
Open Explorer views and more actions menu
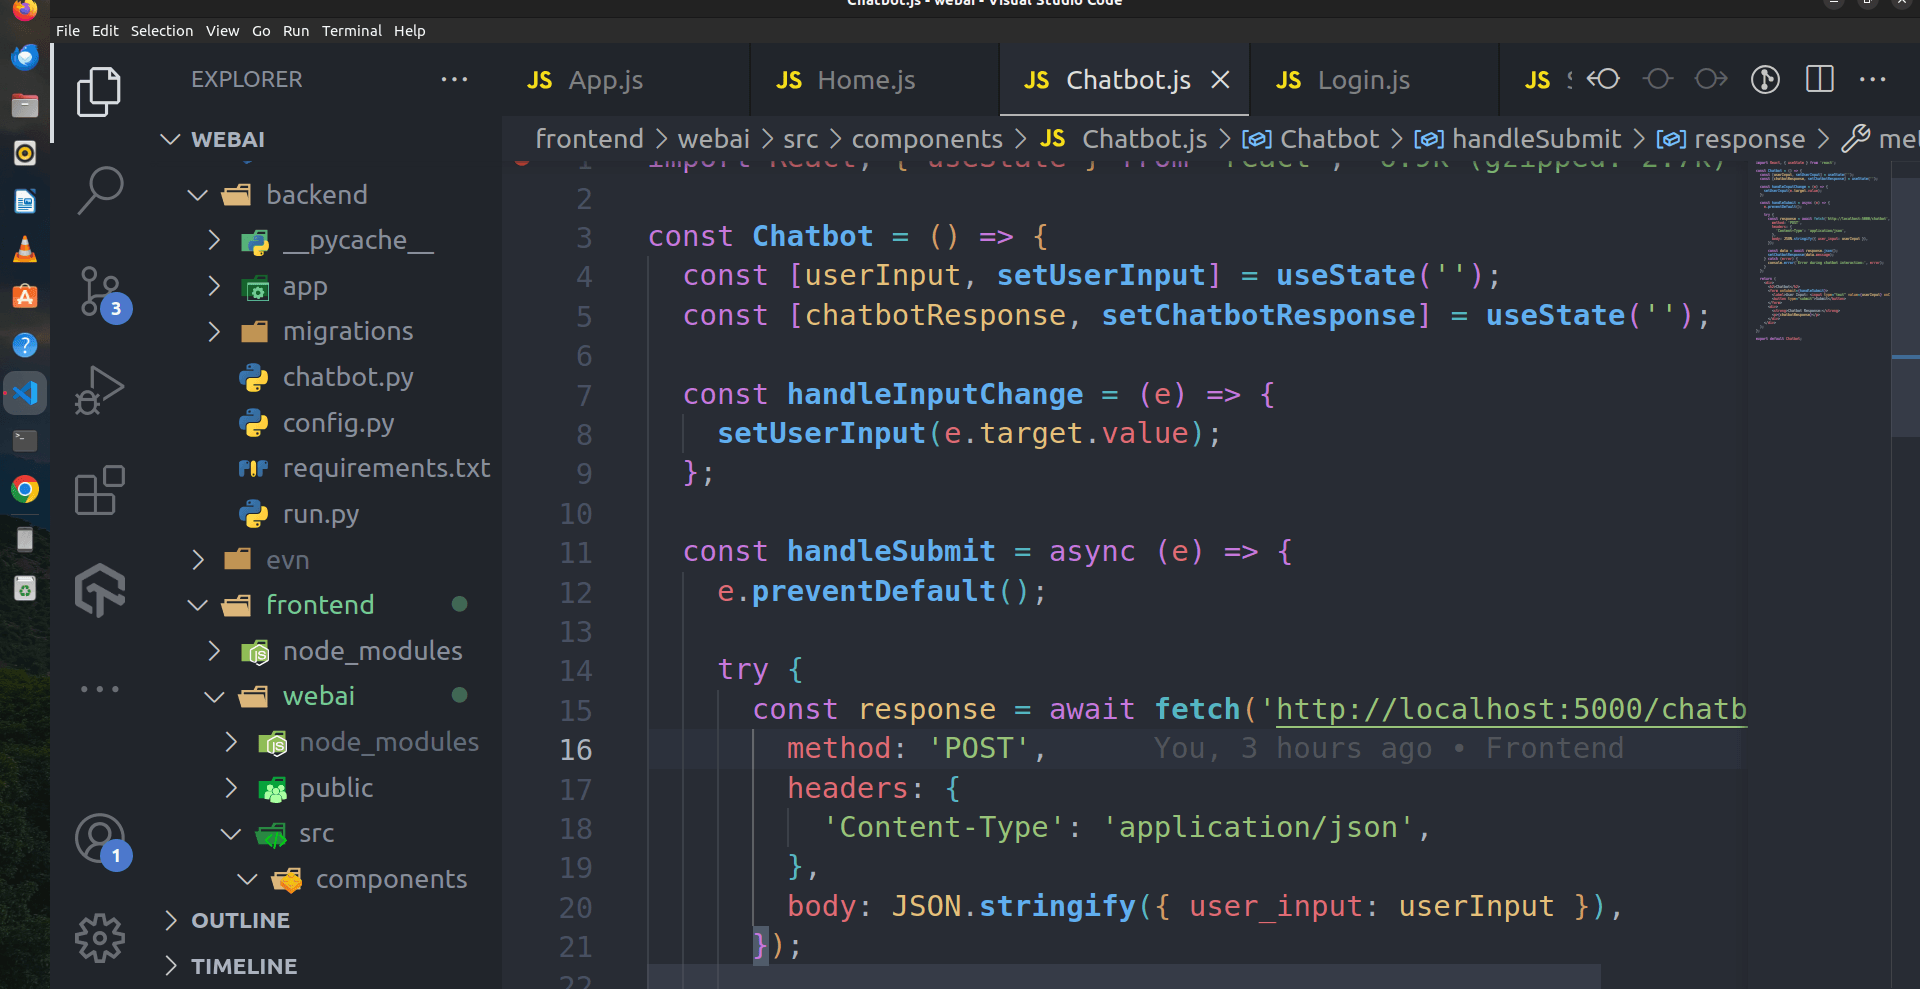click(x=454, y=79)
